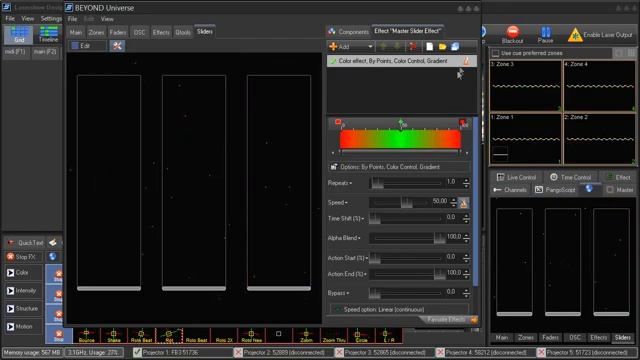Viewport: 640px width, 360px height.
Task: Click the Enable Laser Output warning icon
Action: pyautogui.click(x=575, y=35)
